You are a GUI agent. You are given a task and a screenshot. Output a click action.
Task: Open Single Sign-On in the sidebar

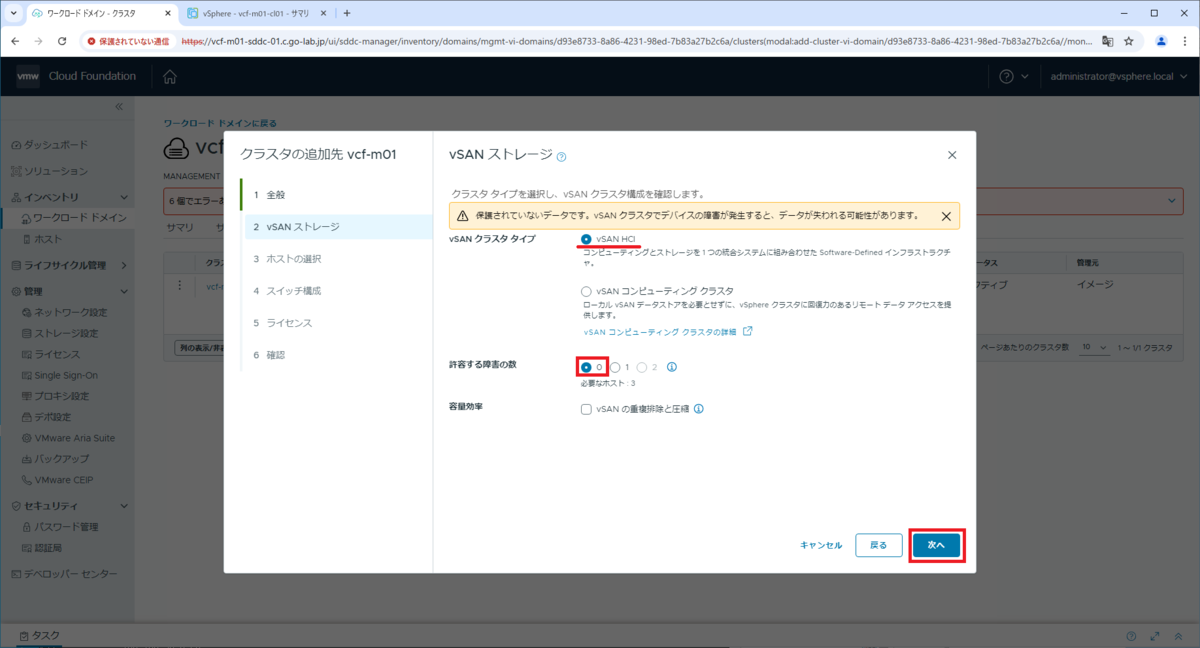[x=59, y=375]
